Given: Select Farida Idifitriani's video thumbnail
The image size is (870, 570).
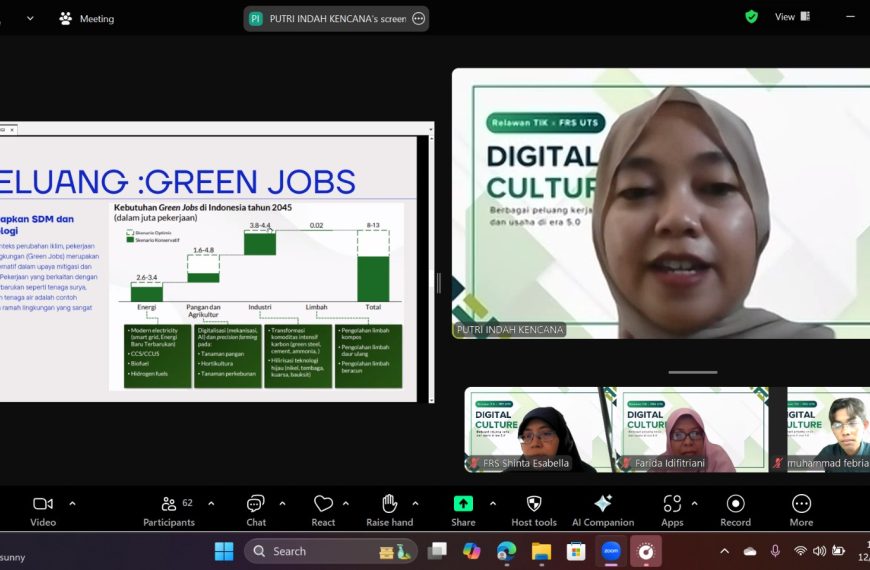Looking at the screenshot, I should click(692, 430).
